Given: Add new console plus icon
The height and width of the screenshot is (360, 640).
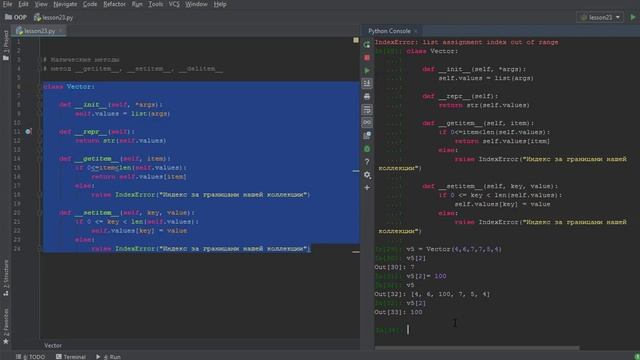Looking at the screenshot, I should (367, 188).
